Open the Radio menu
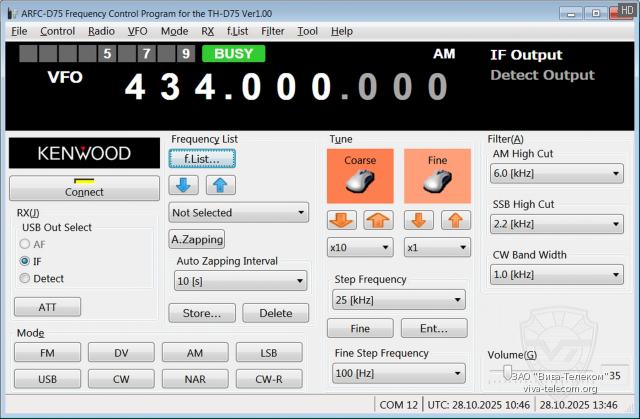 [101, 31]
